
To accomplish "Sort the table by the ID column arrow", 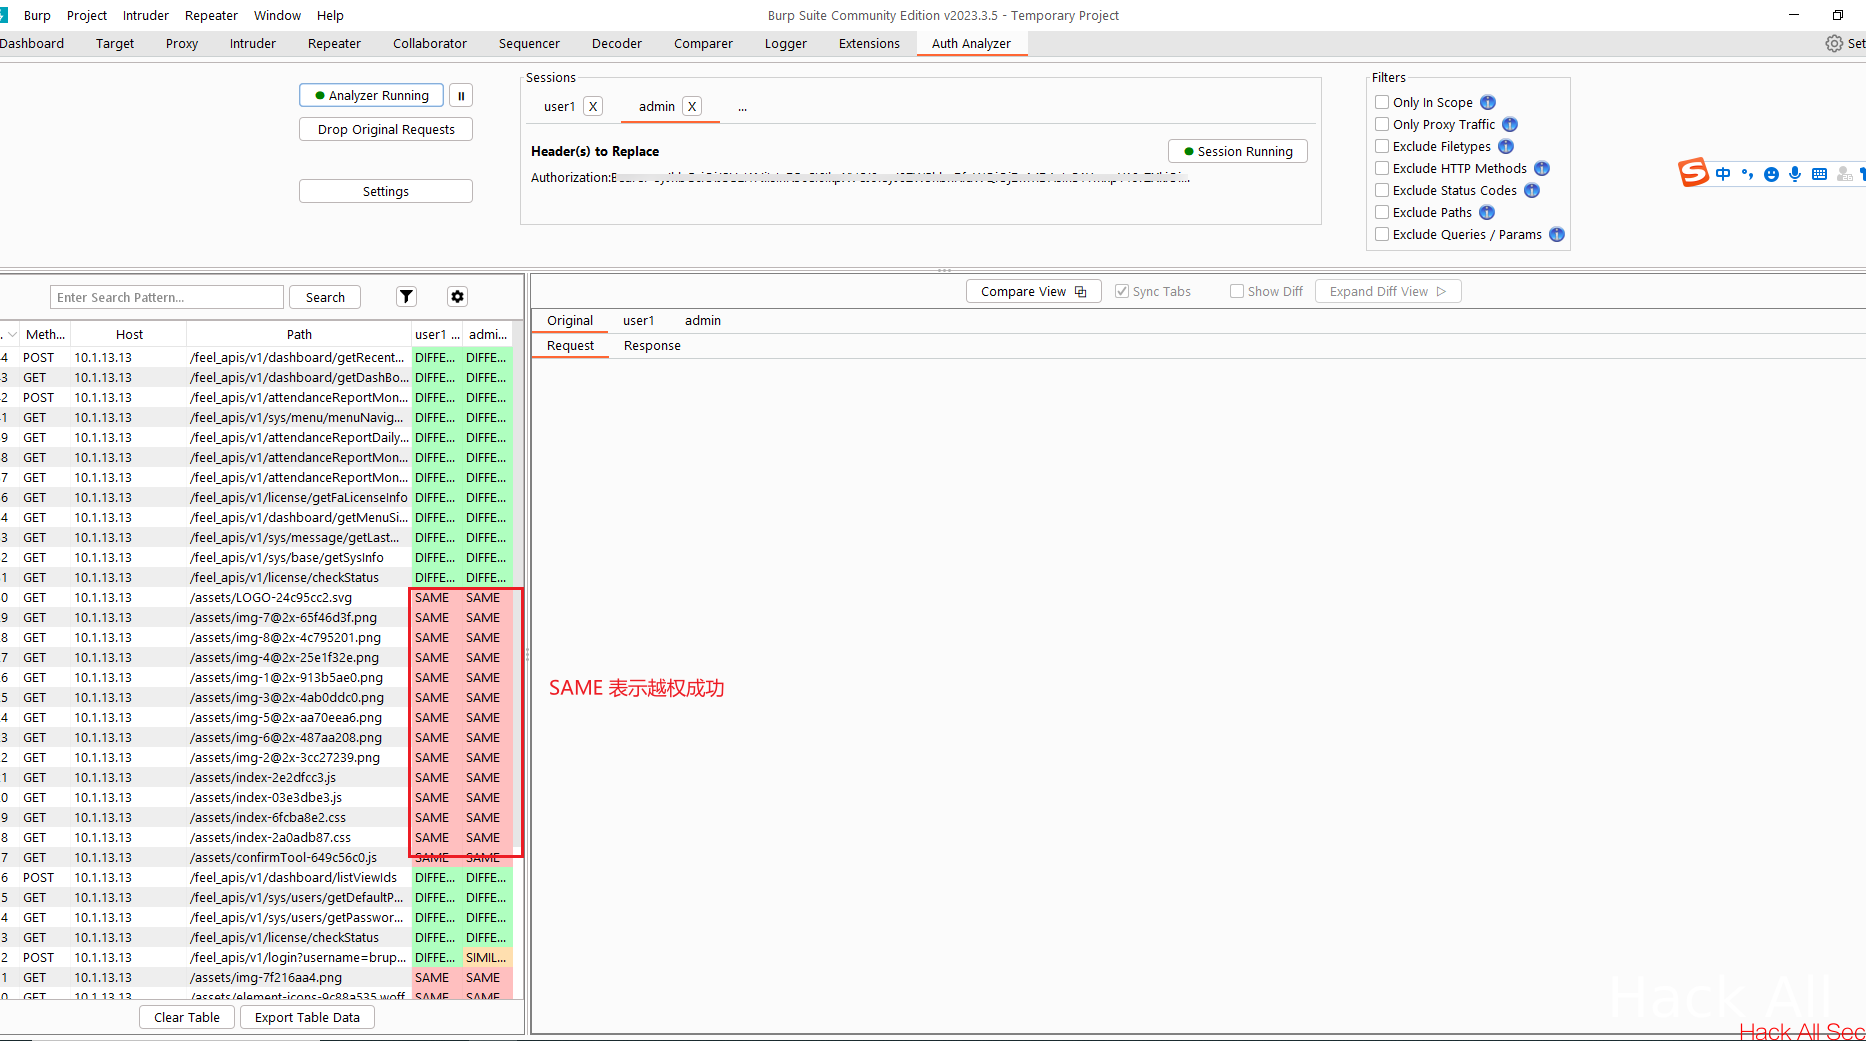I will coord(10,335).
